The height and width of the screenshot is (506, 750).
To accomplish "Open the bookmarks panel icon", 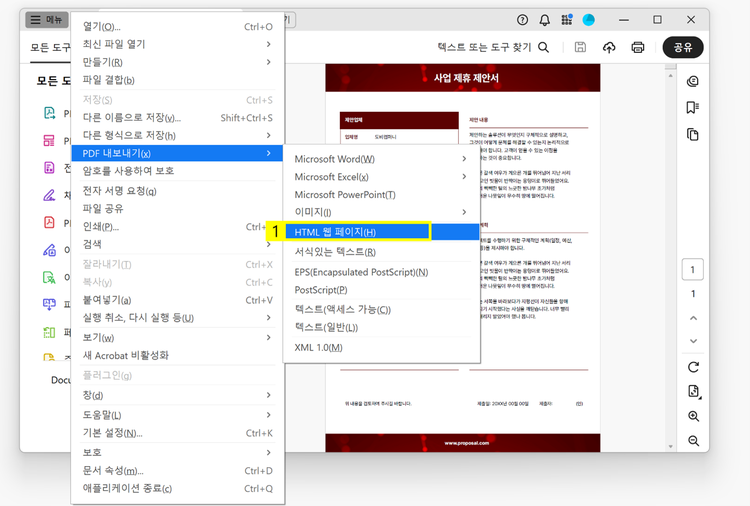I will pos(693,108).
